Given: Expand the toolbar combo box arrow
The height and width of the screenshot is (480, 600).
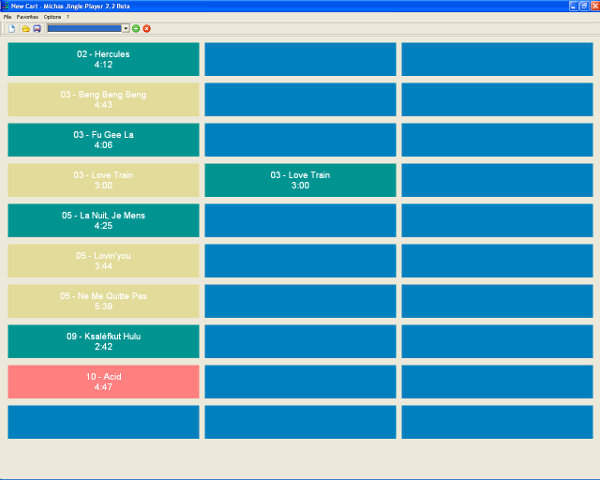Looking at the screenshot, I should point(125,28).
